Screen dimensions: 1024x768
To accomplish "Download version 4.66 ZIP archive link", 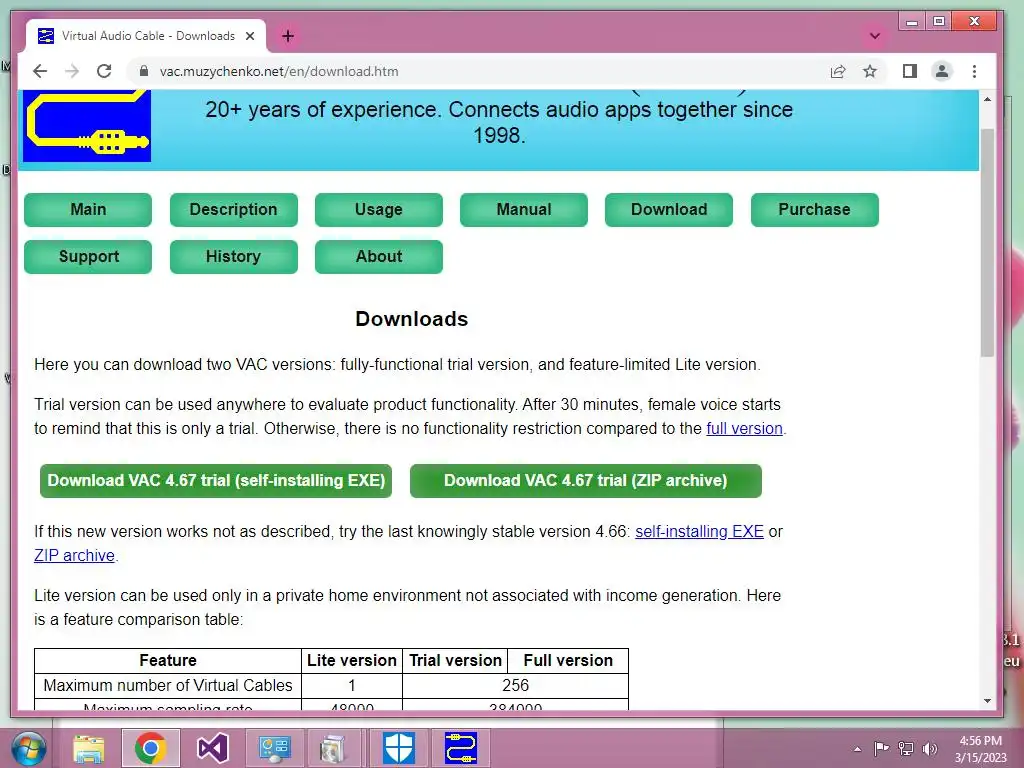I will (74, 556).
